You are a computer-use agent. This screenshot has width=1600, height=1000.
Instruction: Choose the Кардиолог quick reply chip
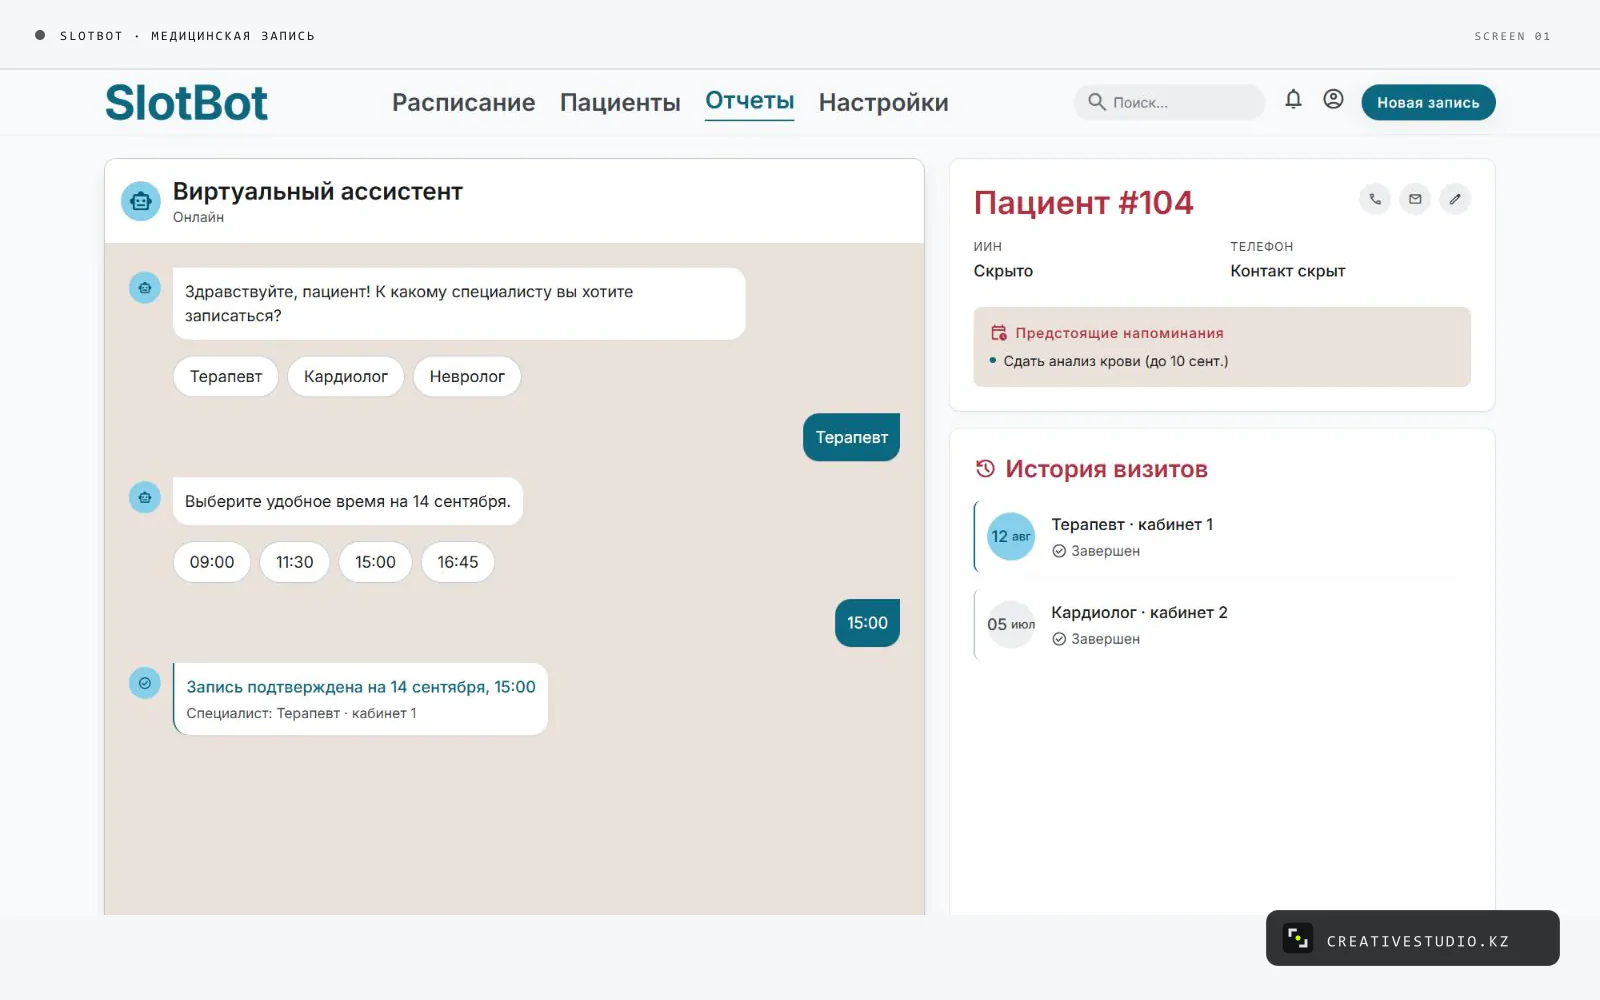[346, 376]
